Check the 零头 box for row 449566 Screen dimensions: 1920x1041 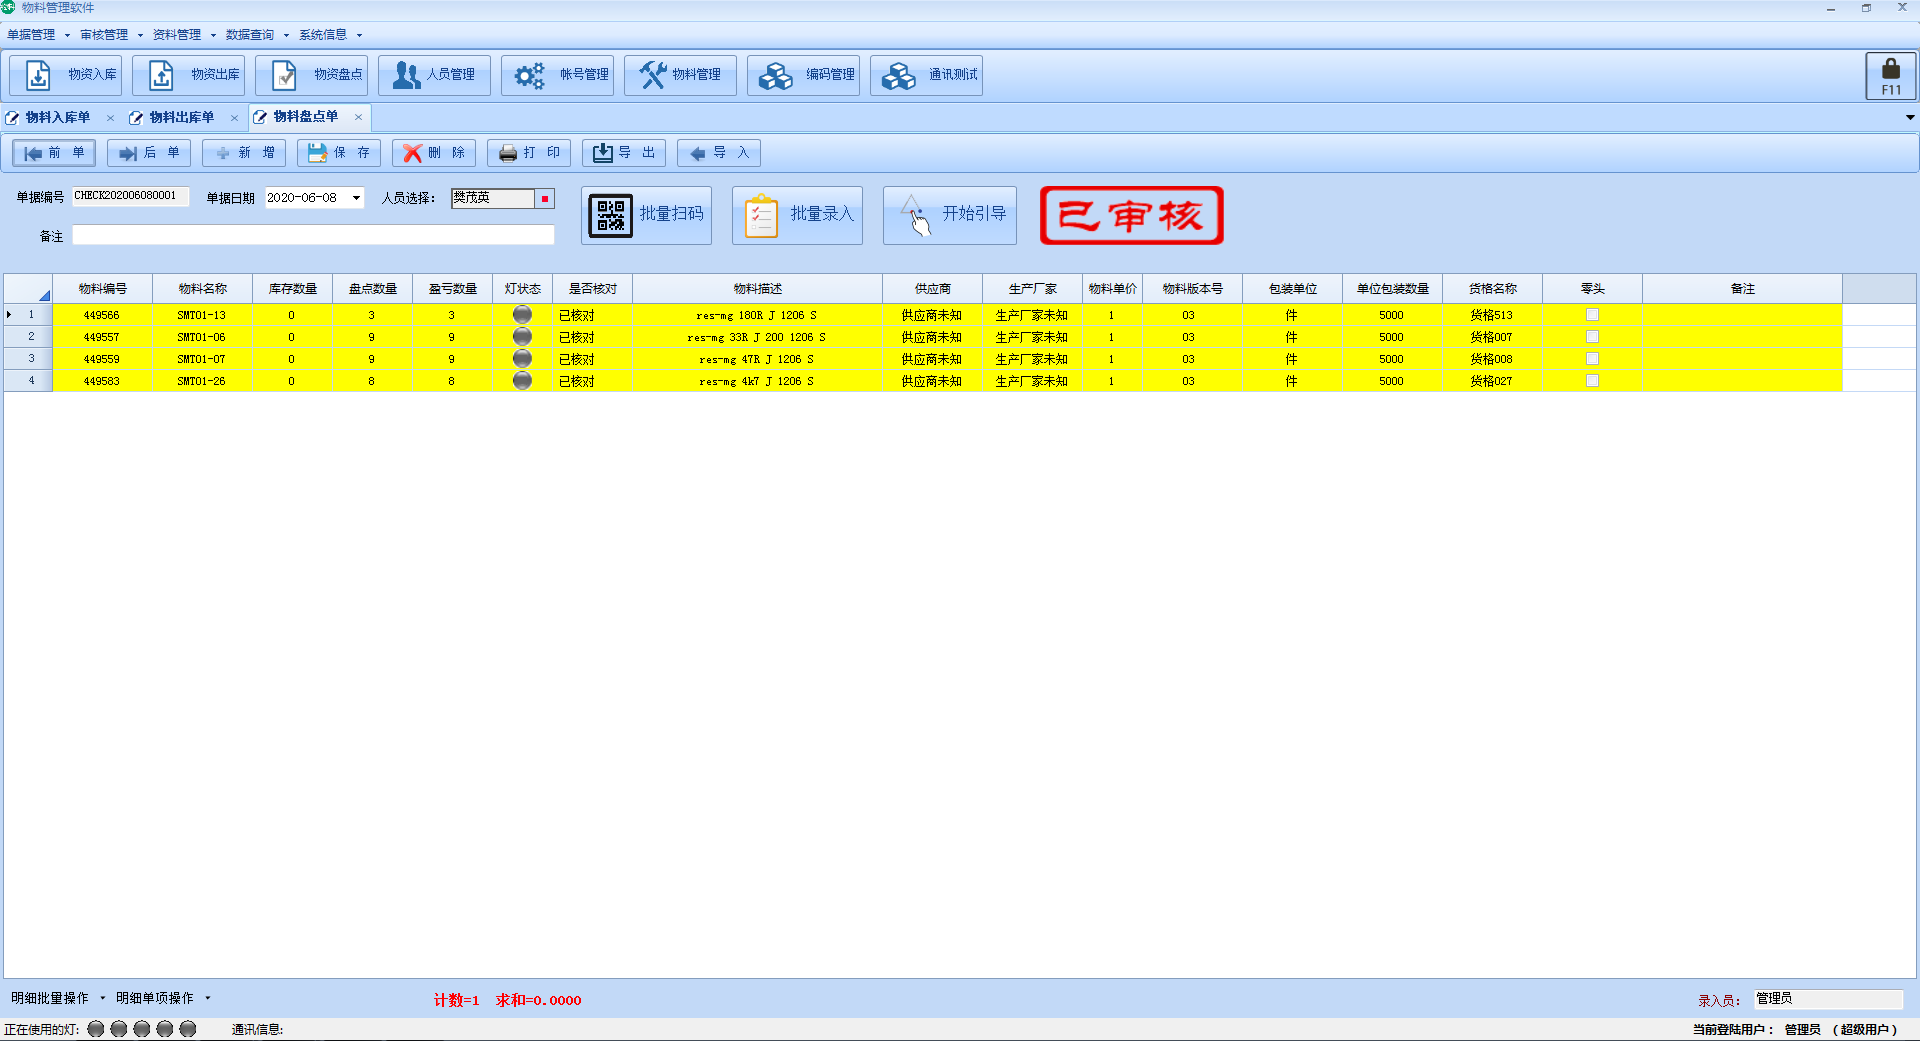pos(1592,315)
